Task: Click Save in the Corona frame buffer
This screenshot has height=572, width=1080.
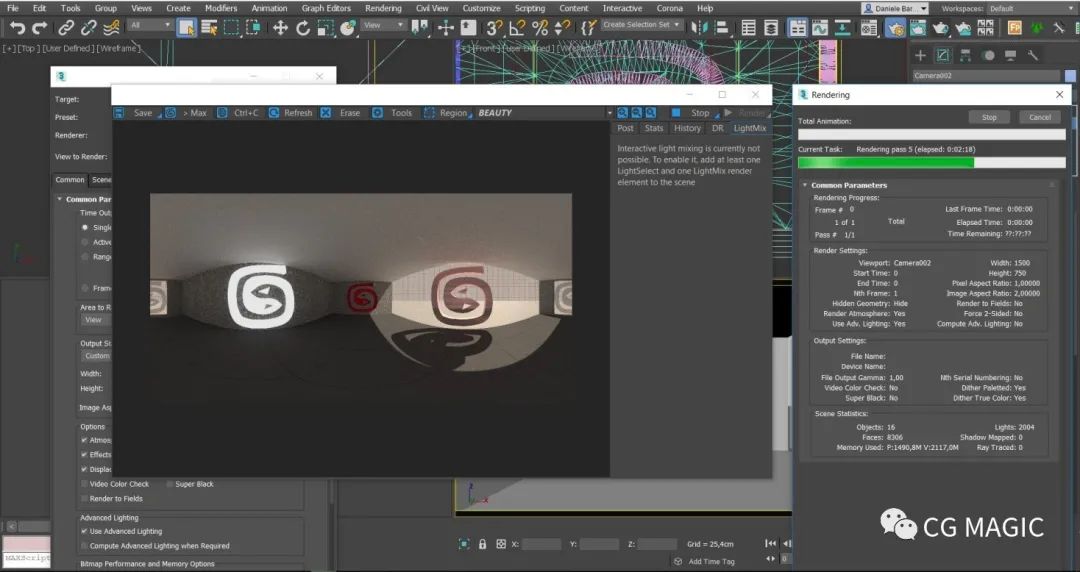Action: pos(142,113)
